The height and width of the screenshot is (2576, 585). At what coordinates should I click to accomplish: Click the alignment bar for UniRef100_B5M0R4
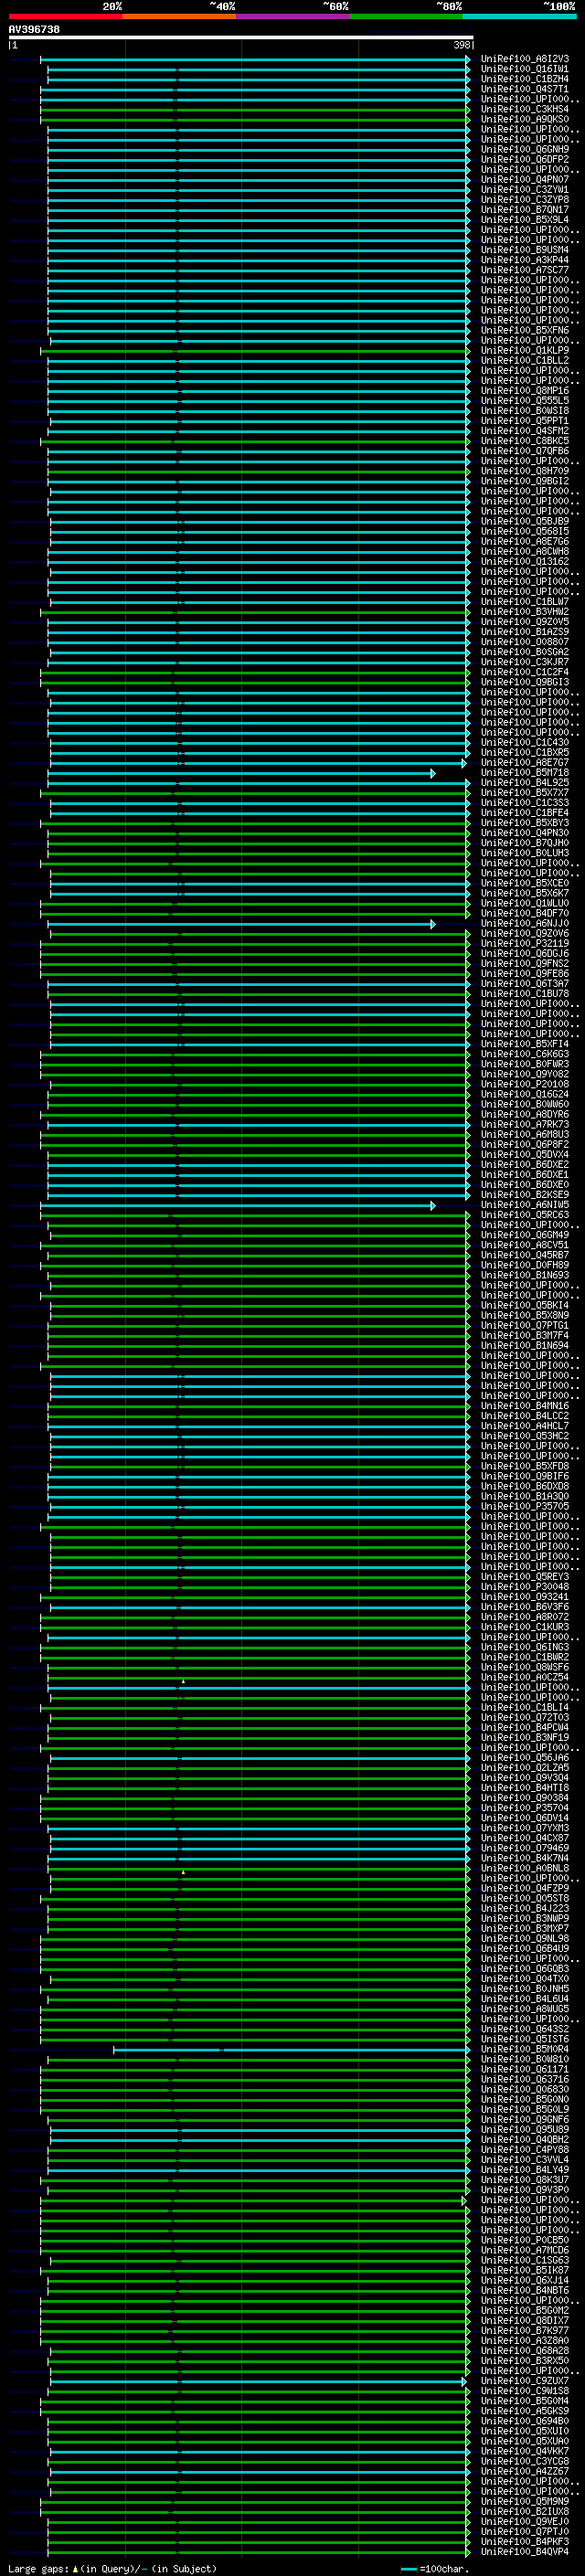coord(291,2050)
